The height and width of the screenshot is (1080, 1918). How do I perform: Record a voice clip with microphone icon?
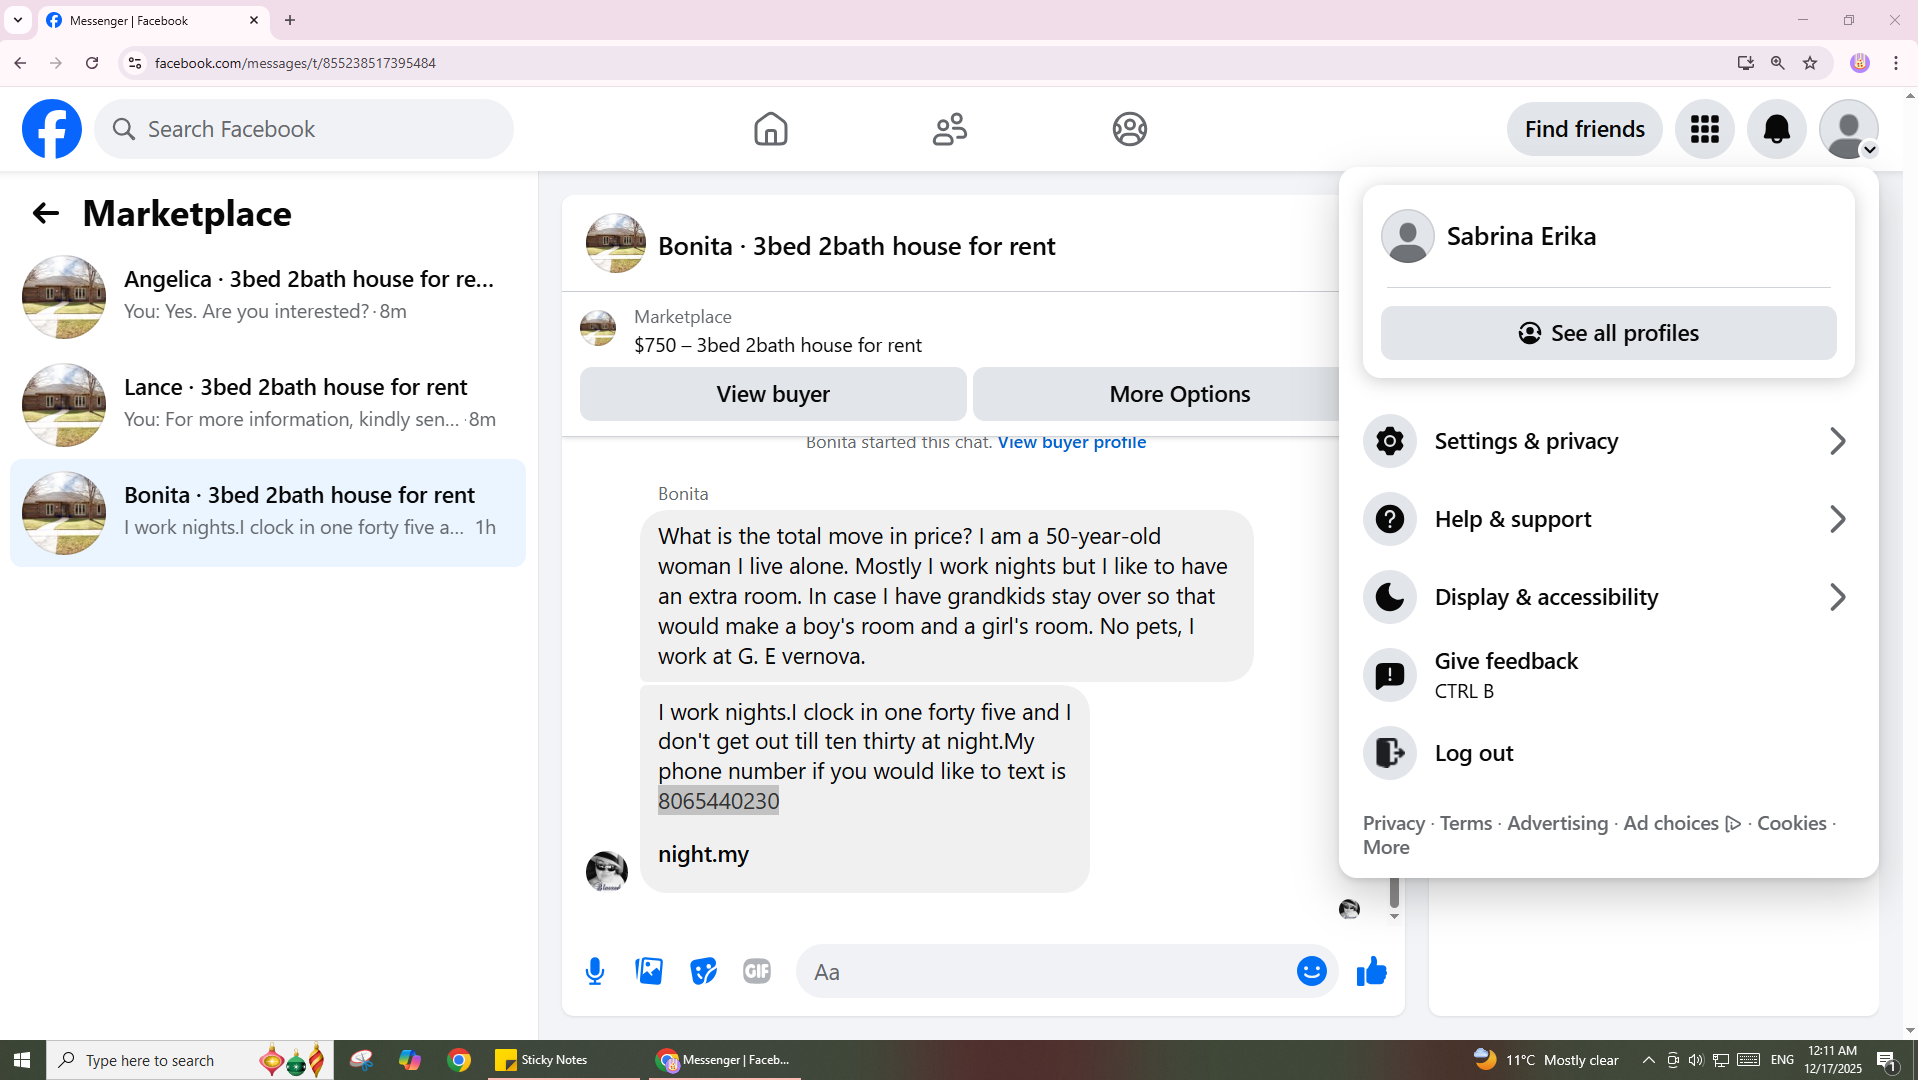595,971
